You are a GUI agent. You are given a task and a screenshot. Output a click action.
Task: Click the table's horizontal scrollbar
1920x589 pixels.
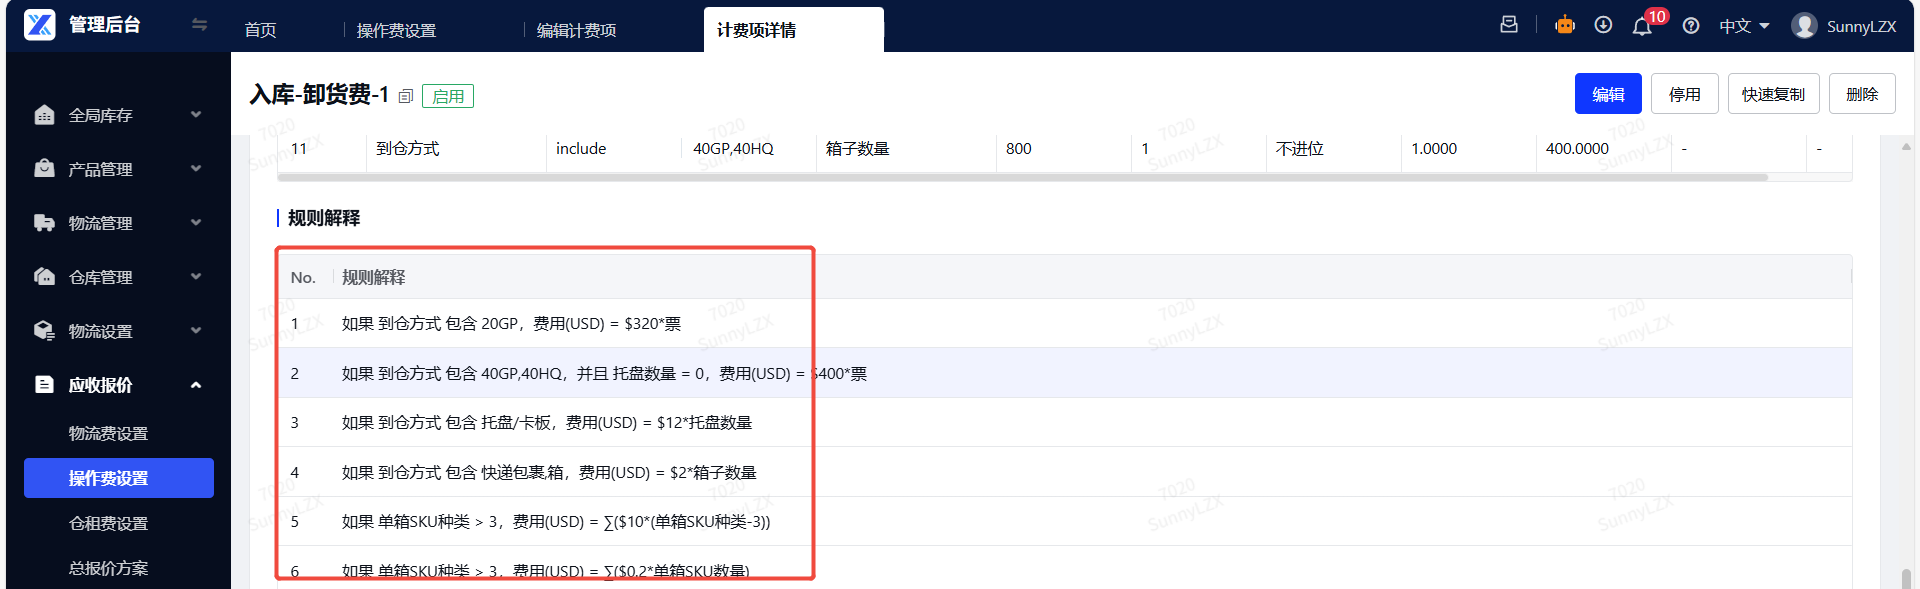pyautogui.click(x=1022, y=178)
